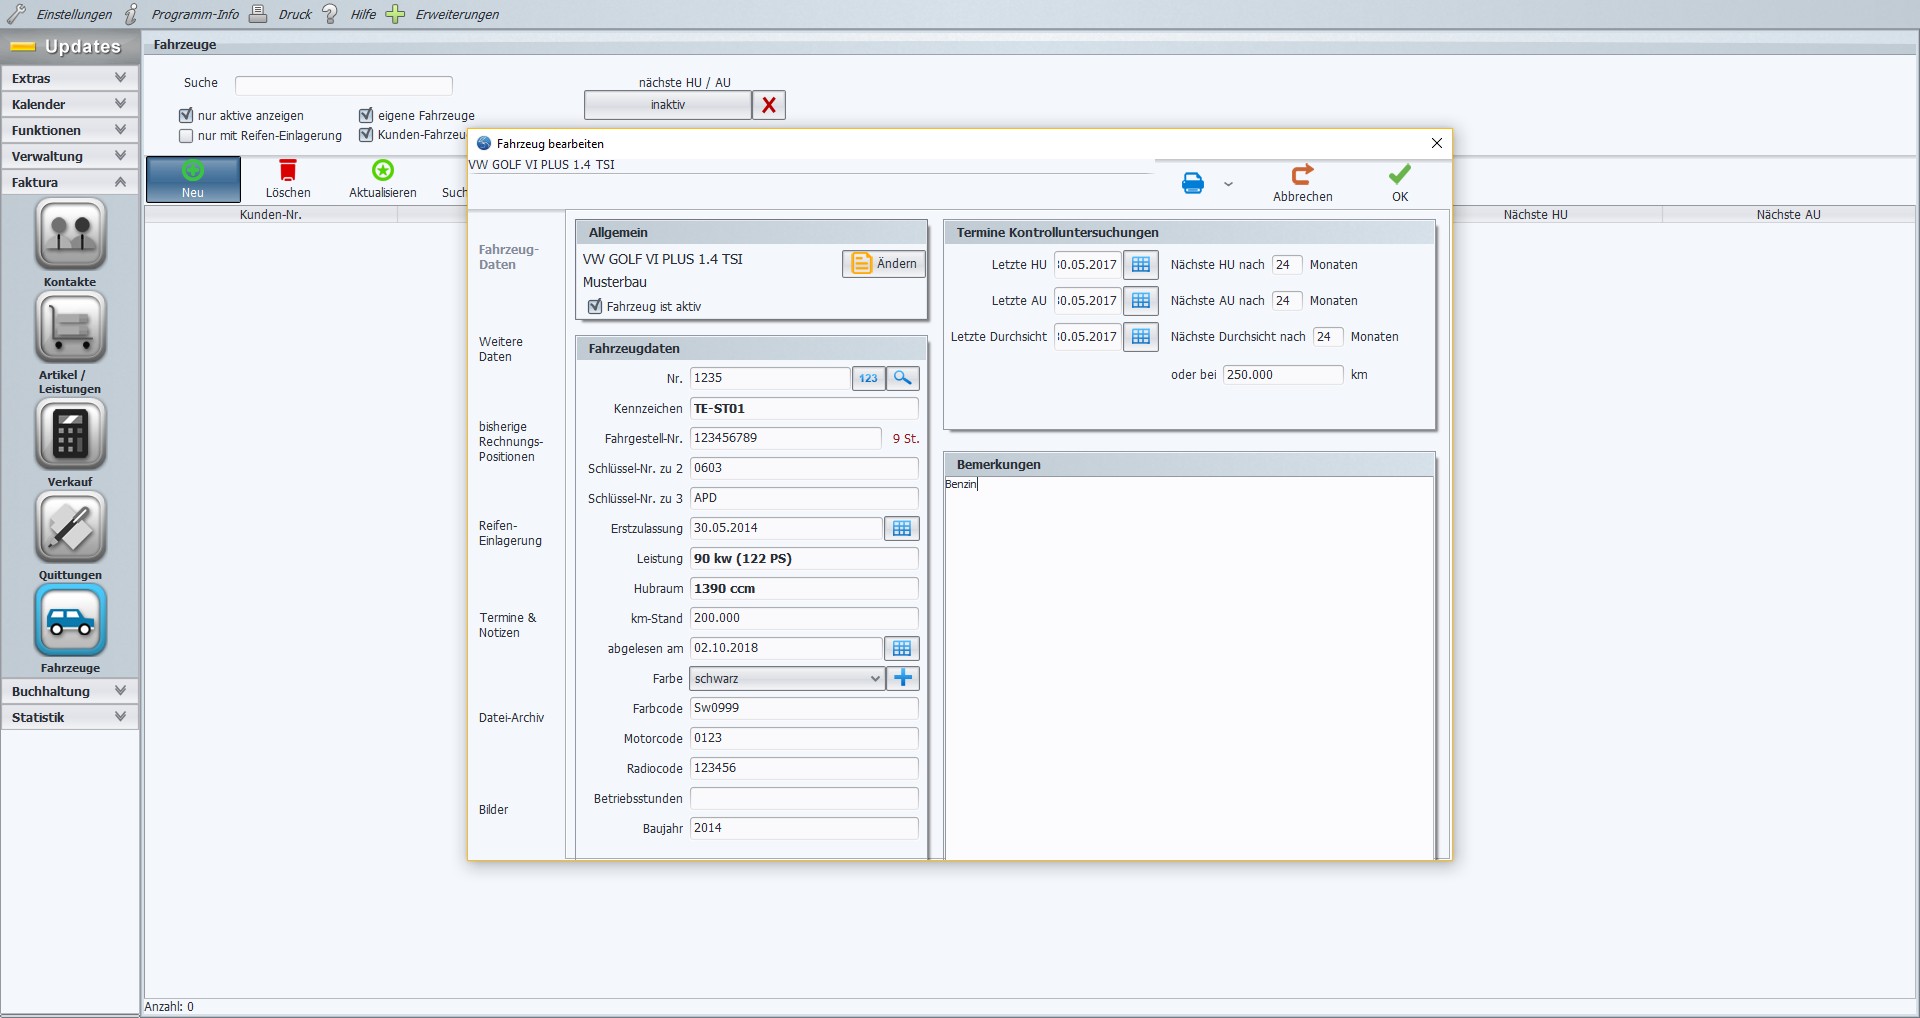Screen dimensions: 1920x1018
Task: Confirm the dialog with OK
Action: pyautogui.click(x=1399, y=183)
